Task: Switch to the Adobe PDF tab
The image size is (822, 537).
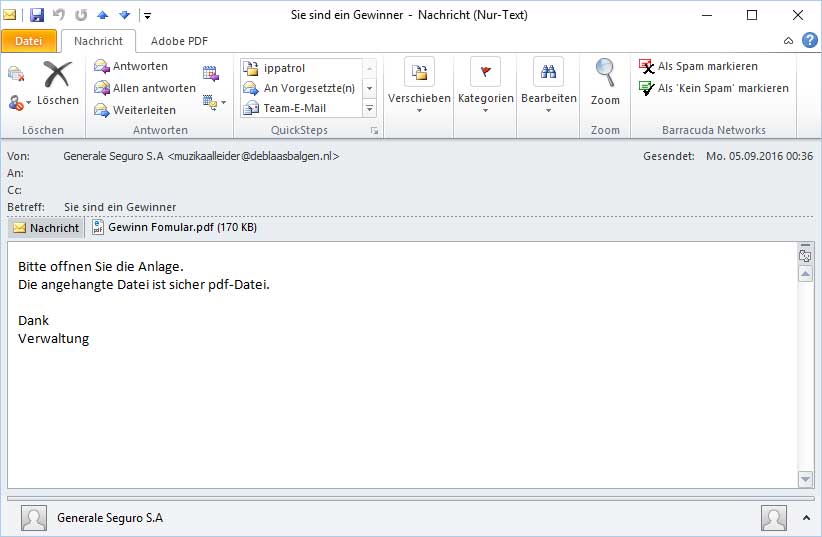Action: click(x=179, y=41)
